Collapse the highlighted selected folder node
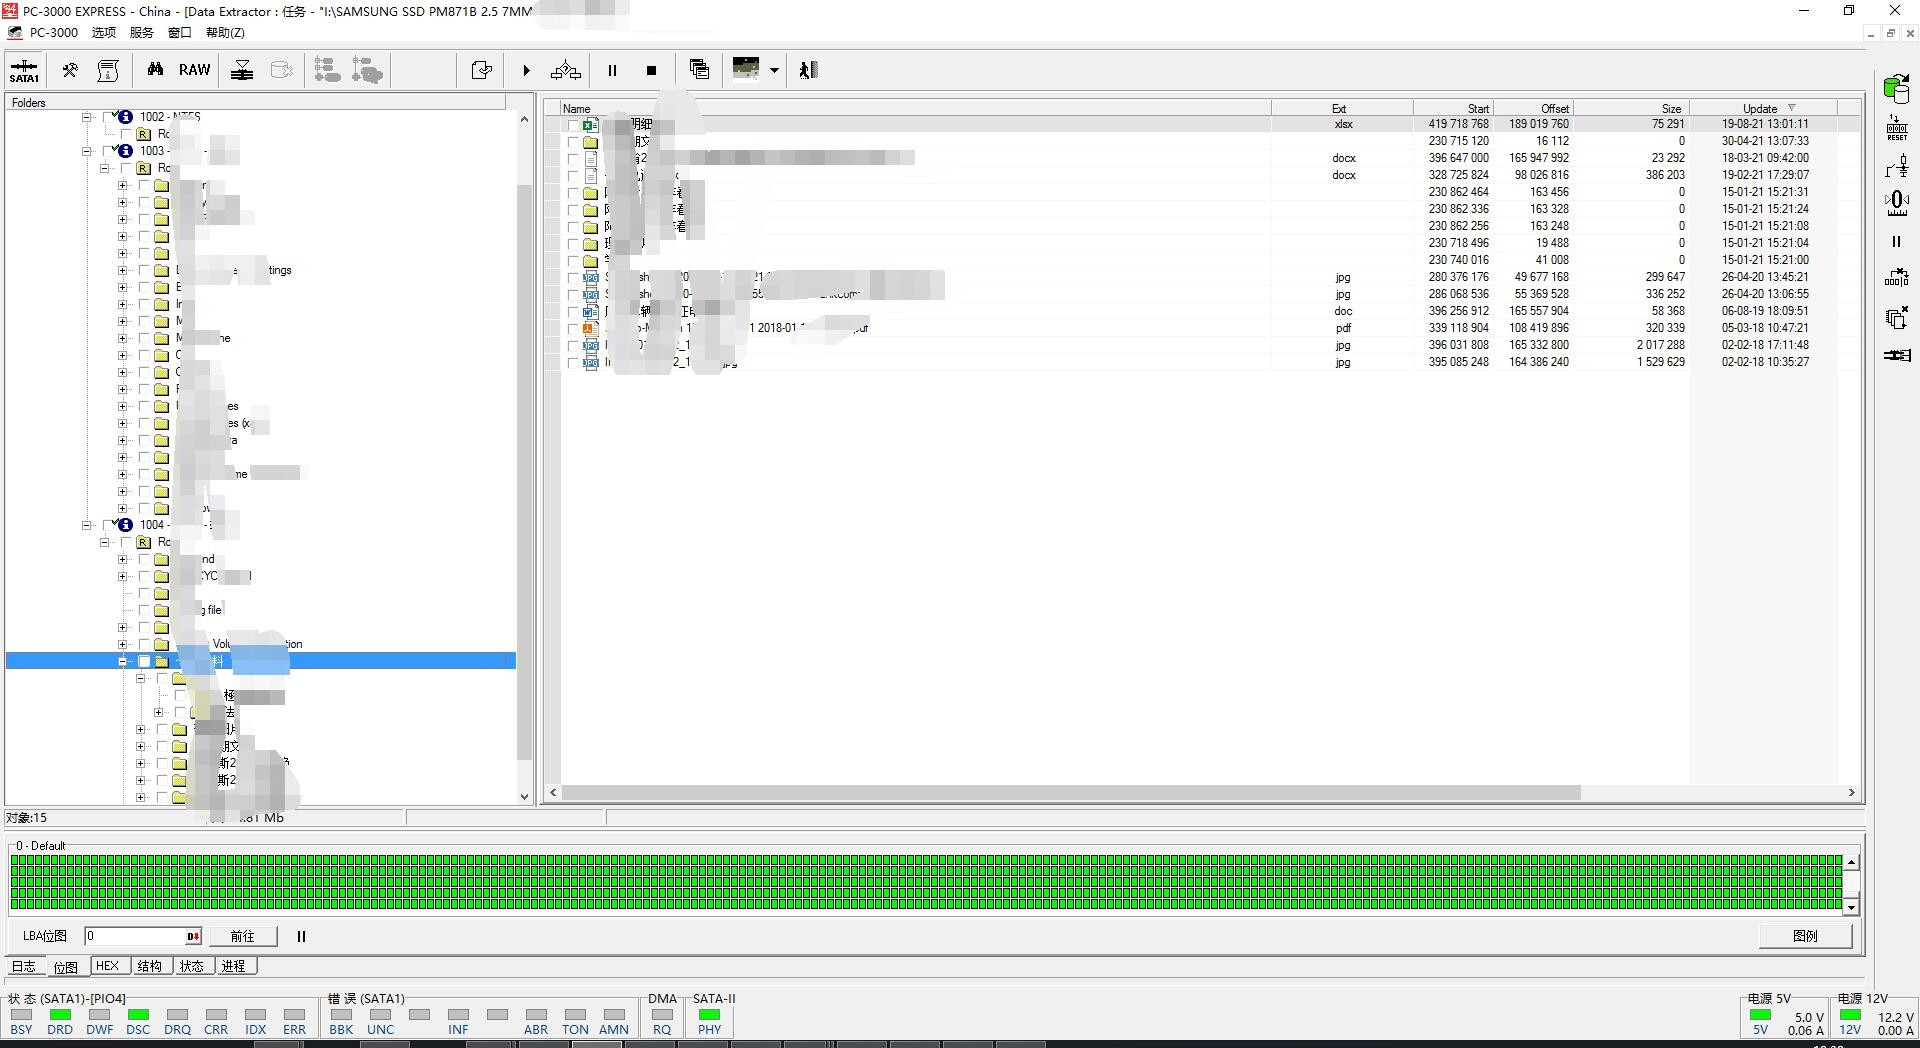The image size is (1920, 1048). 123,661
